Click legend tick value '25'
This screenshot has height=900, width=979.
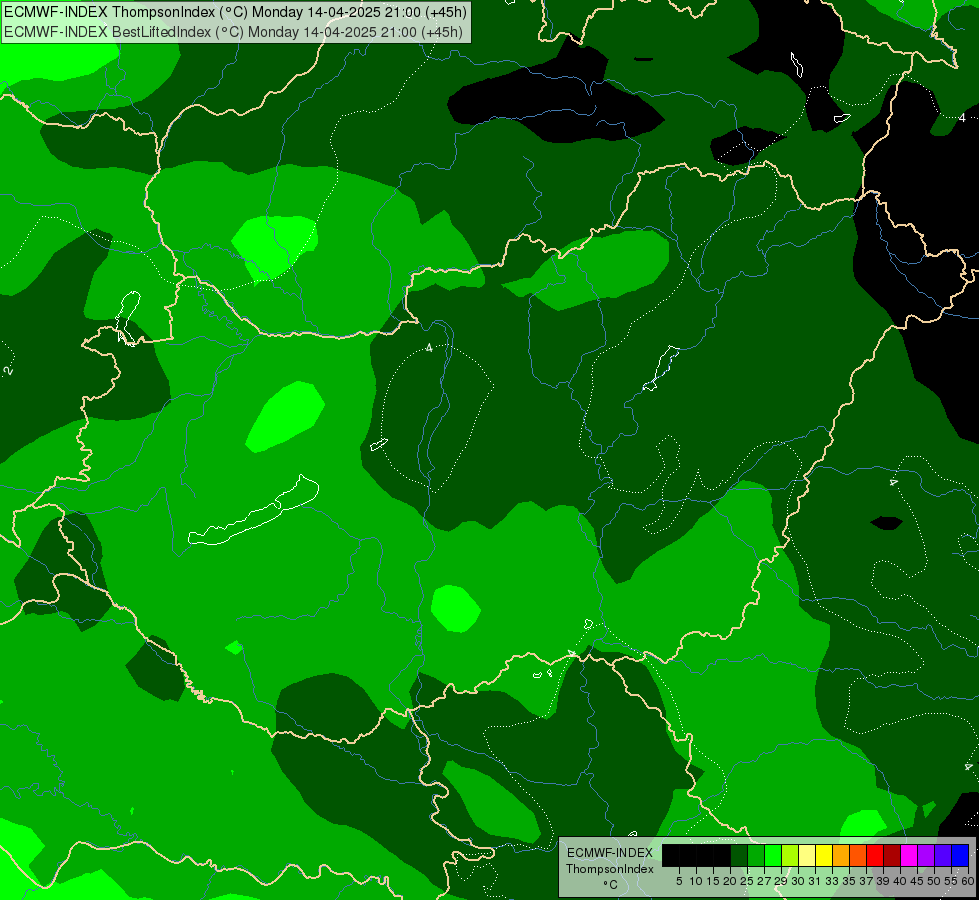747,881
